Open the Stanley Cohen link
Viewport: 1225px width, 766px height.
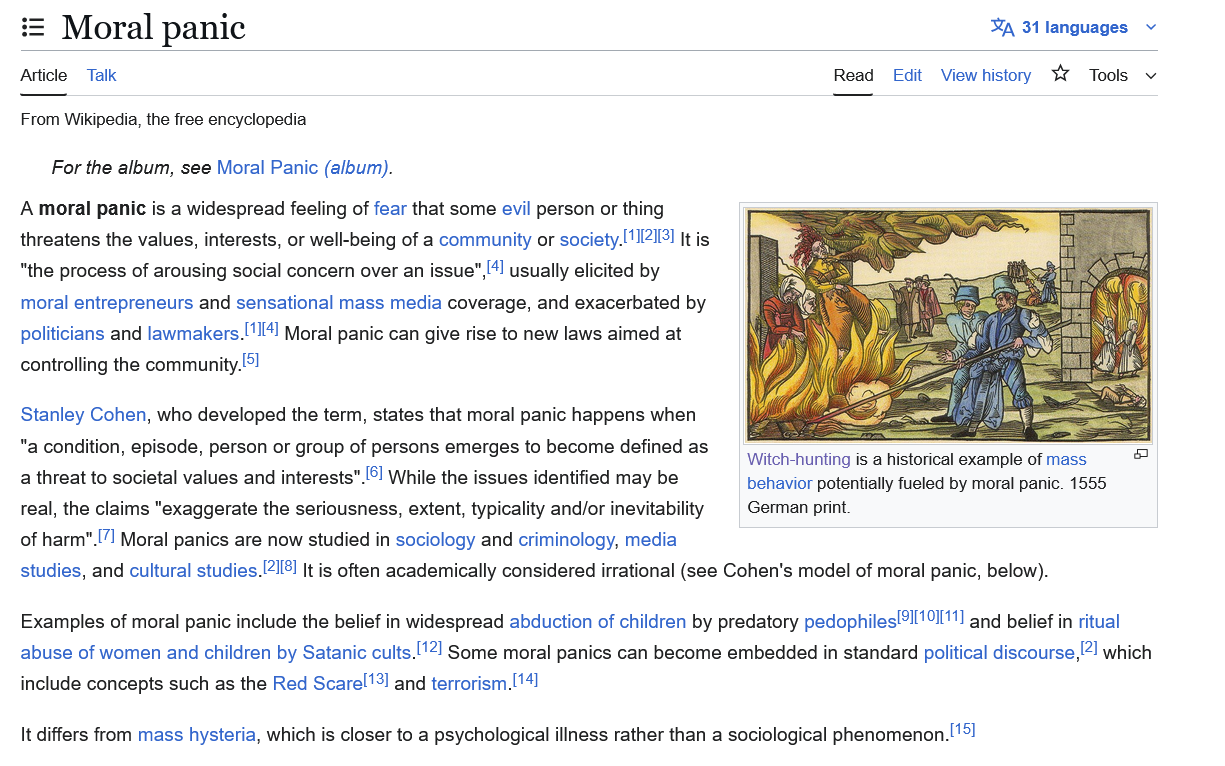(83, 414)
